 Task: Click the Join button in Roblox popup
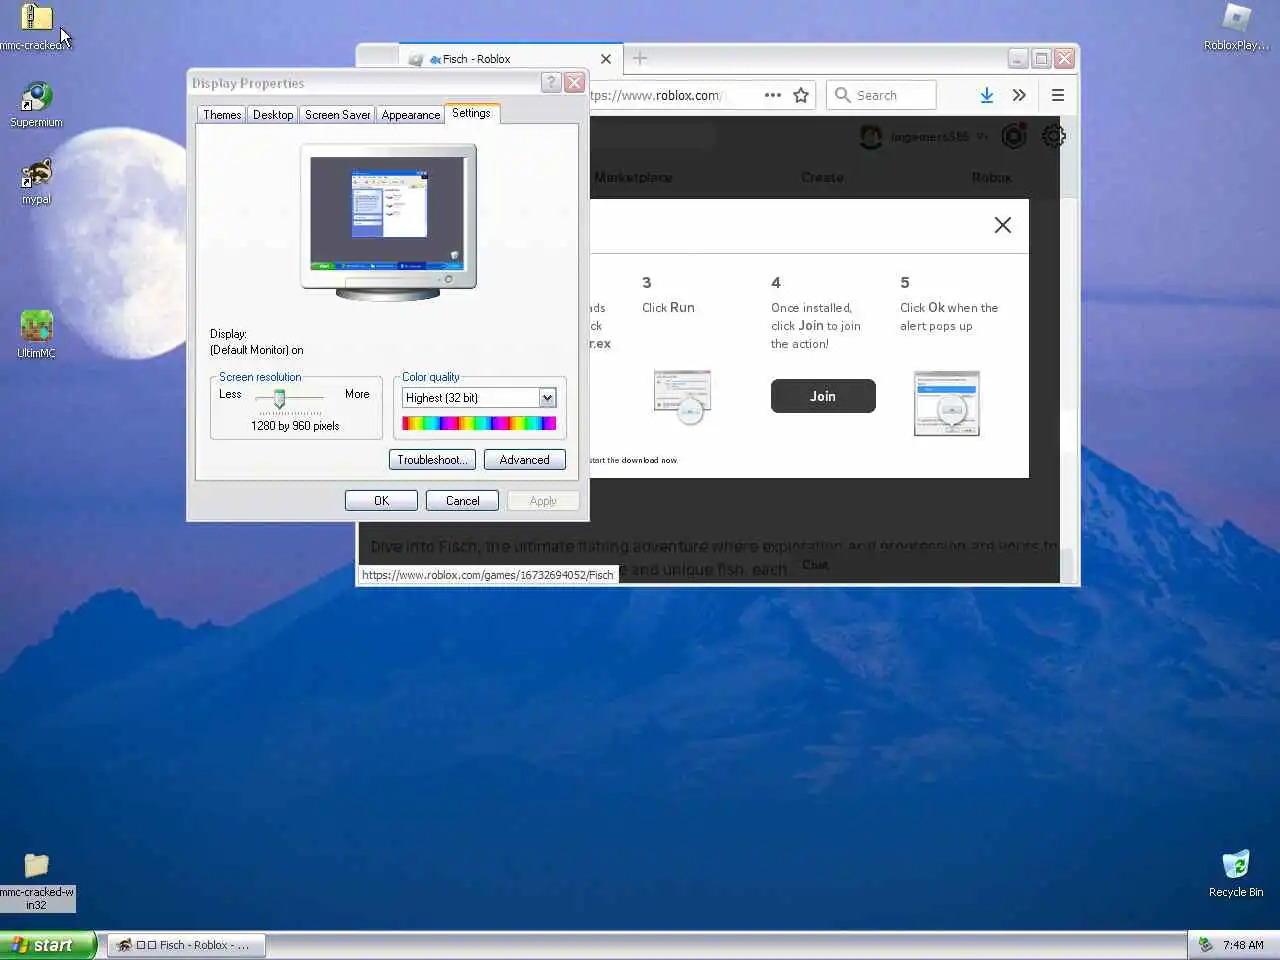(823, 396)
